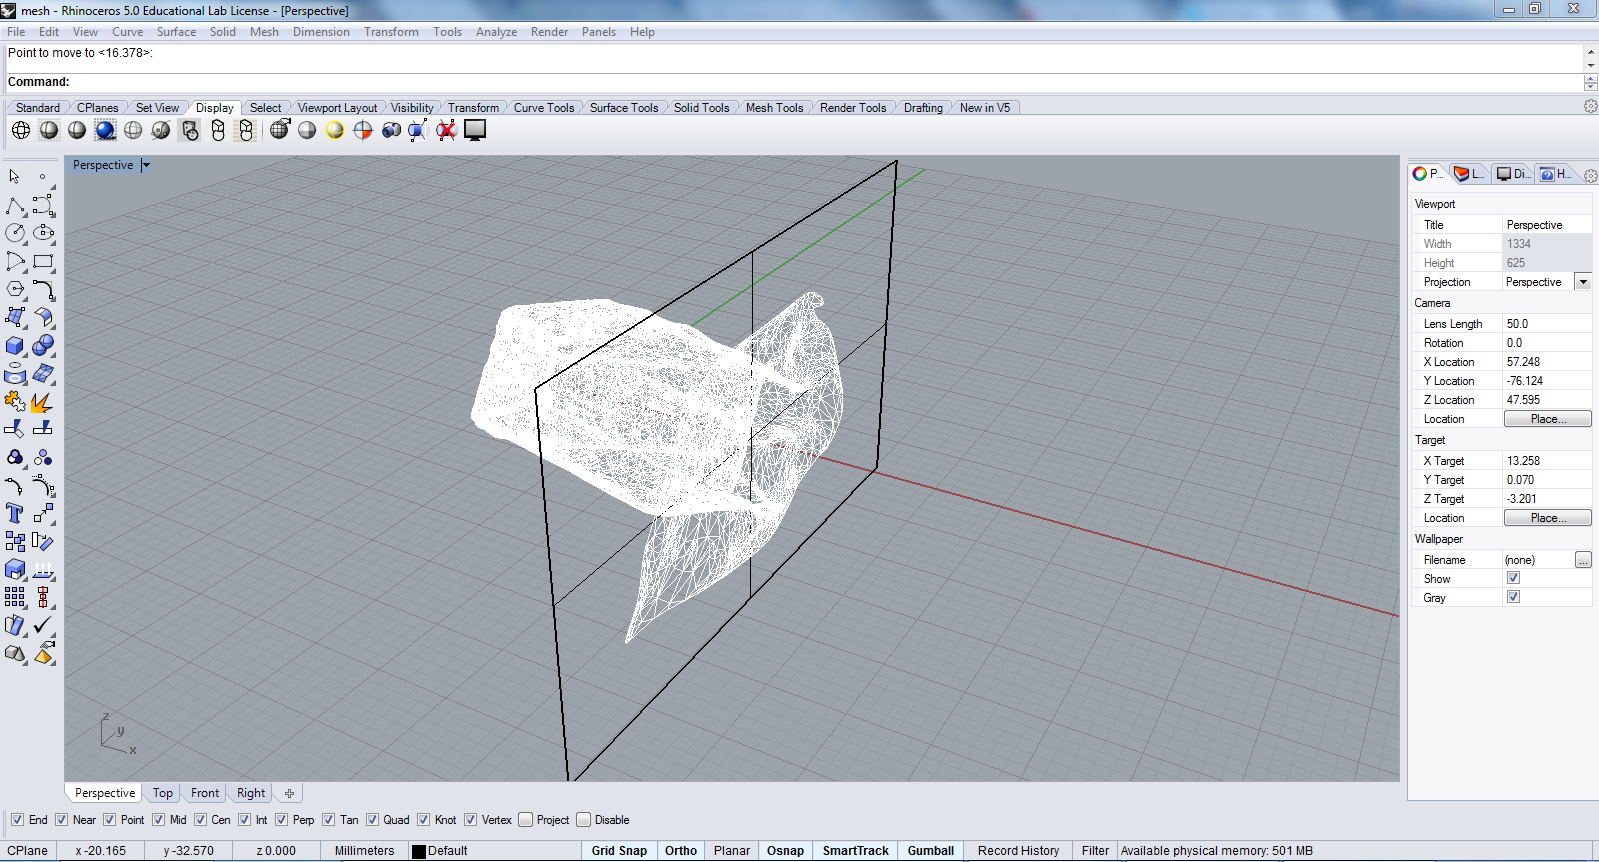This screenshot has height=862, width=1599.
Task: Select the Text object T tool
Action: 15,513
